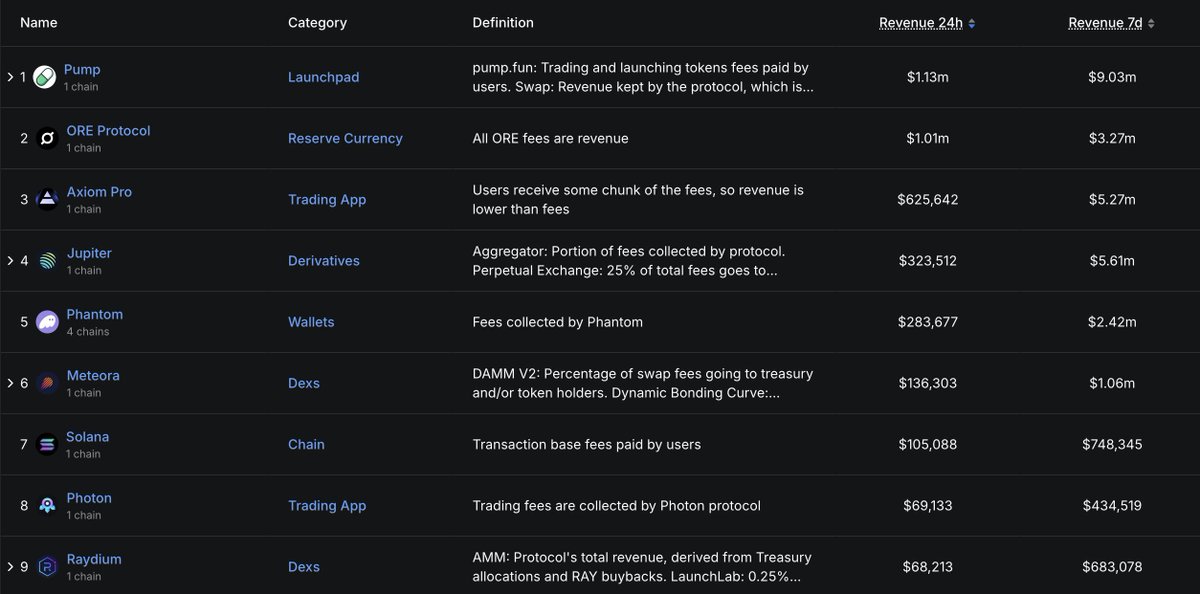Screen dimensions: 1200x594
Task: Open the Phantom protocol link
Action: click(x=95, y=314)
